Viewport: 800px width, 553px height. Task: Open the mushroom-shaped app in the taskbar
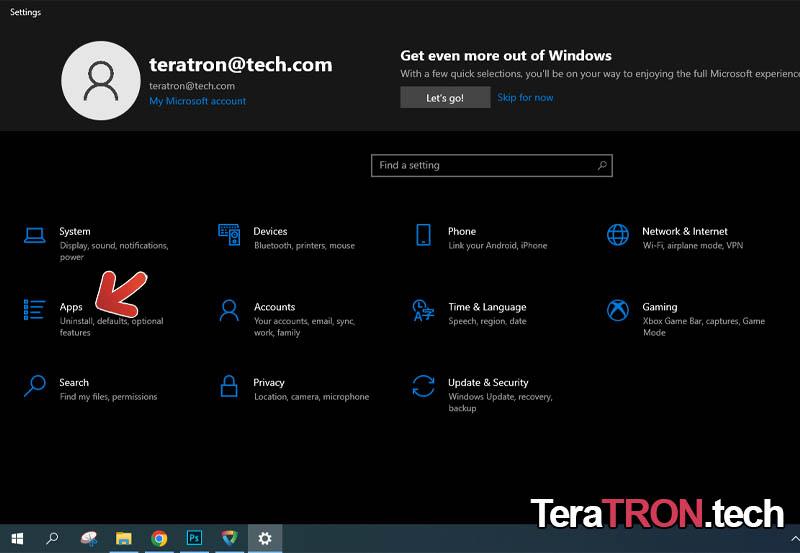point(89,538)
